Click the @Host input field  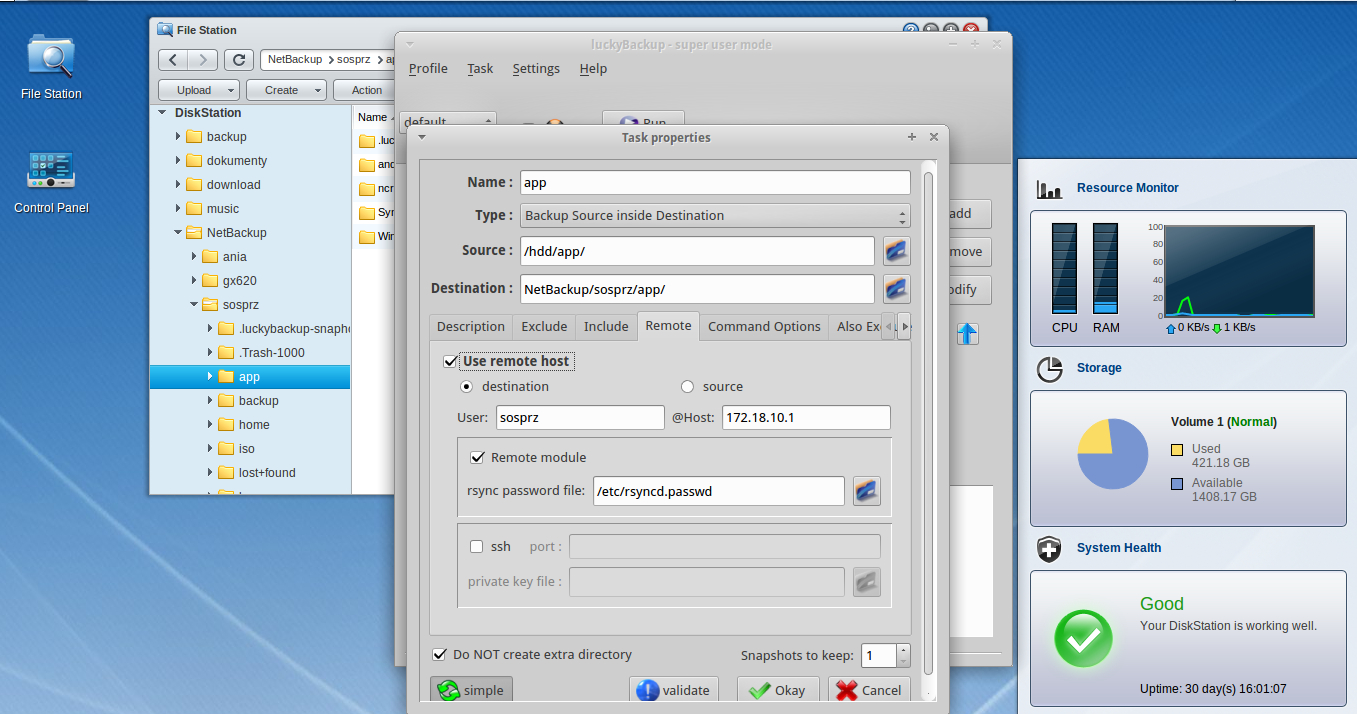[806, 418]
